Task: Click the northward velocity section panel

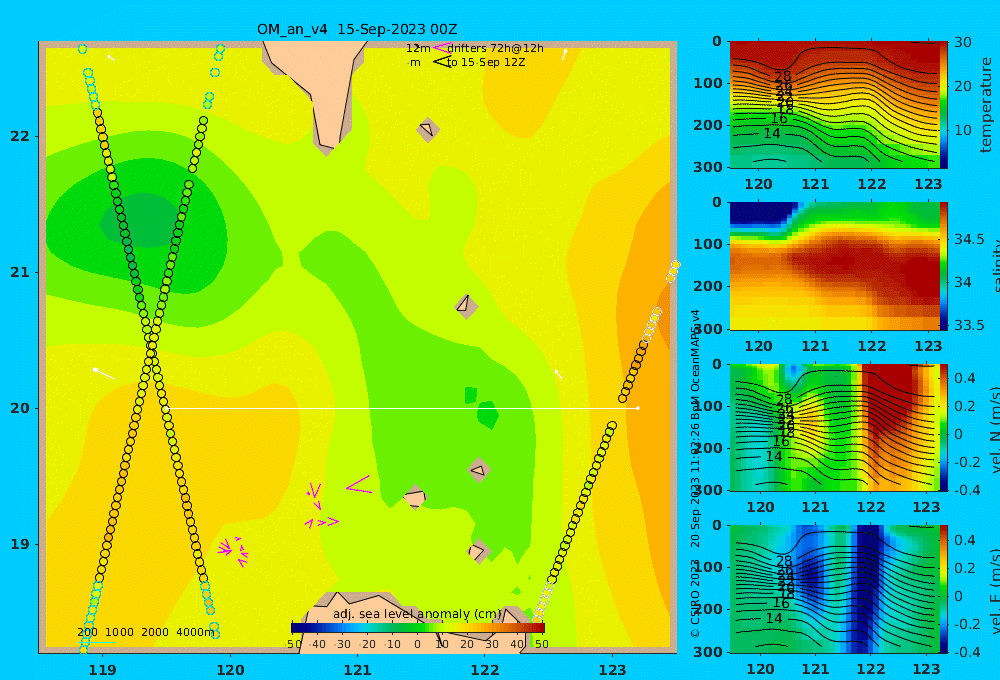Action: (x=835, y=427)
